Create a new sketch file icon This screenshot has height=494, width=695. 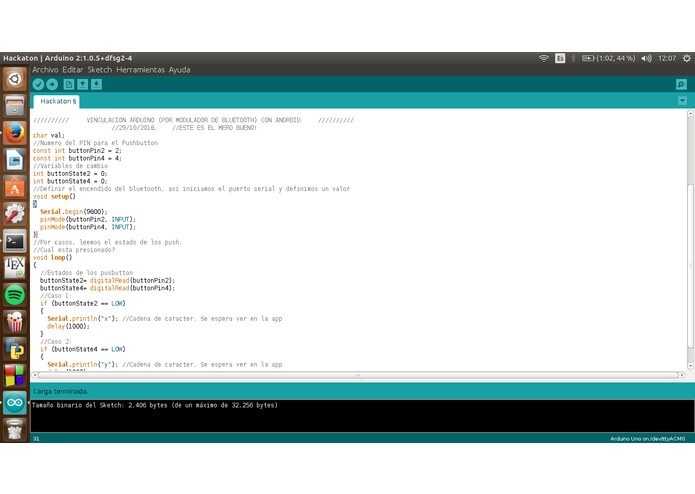coord(69,84)
